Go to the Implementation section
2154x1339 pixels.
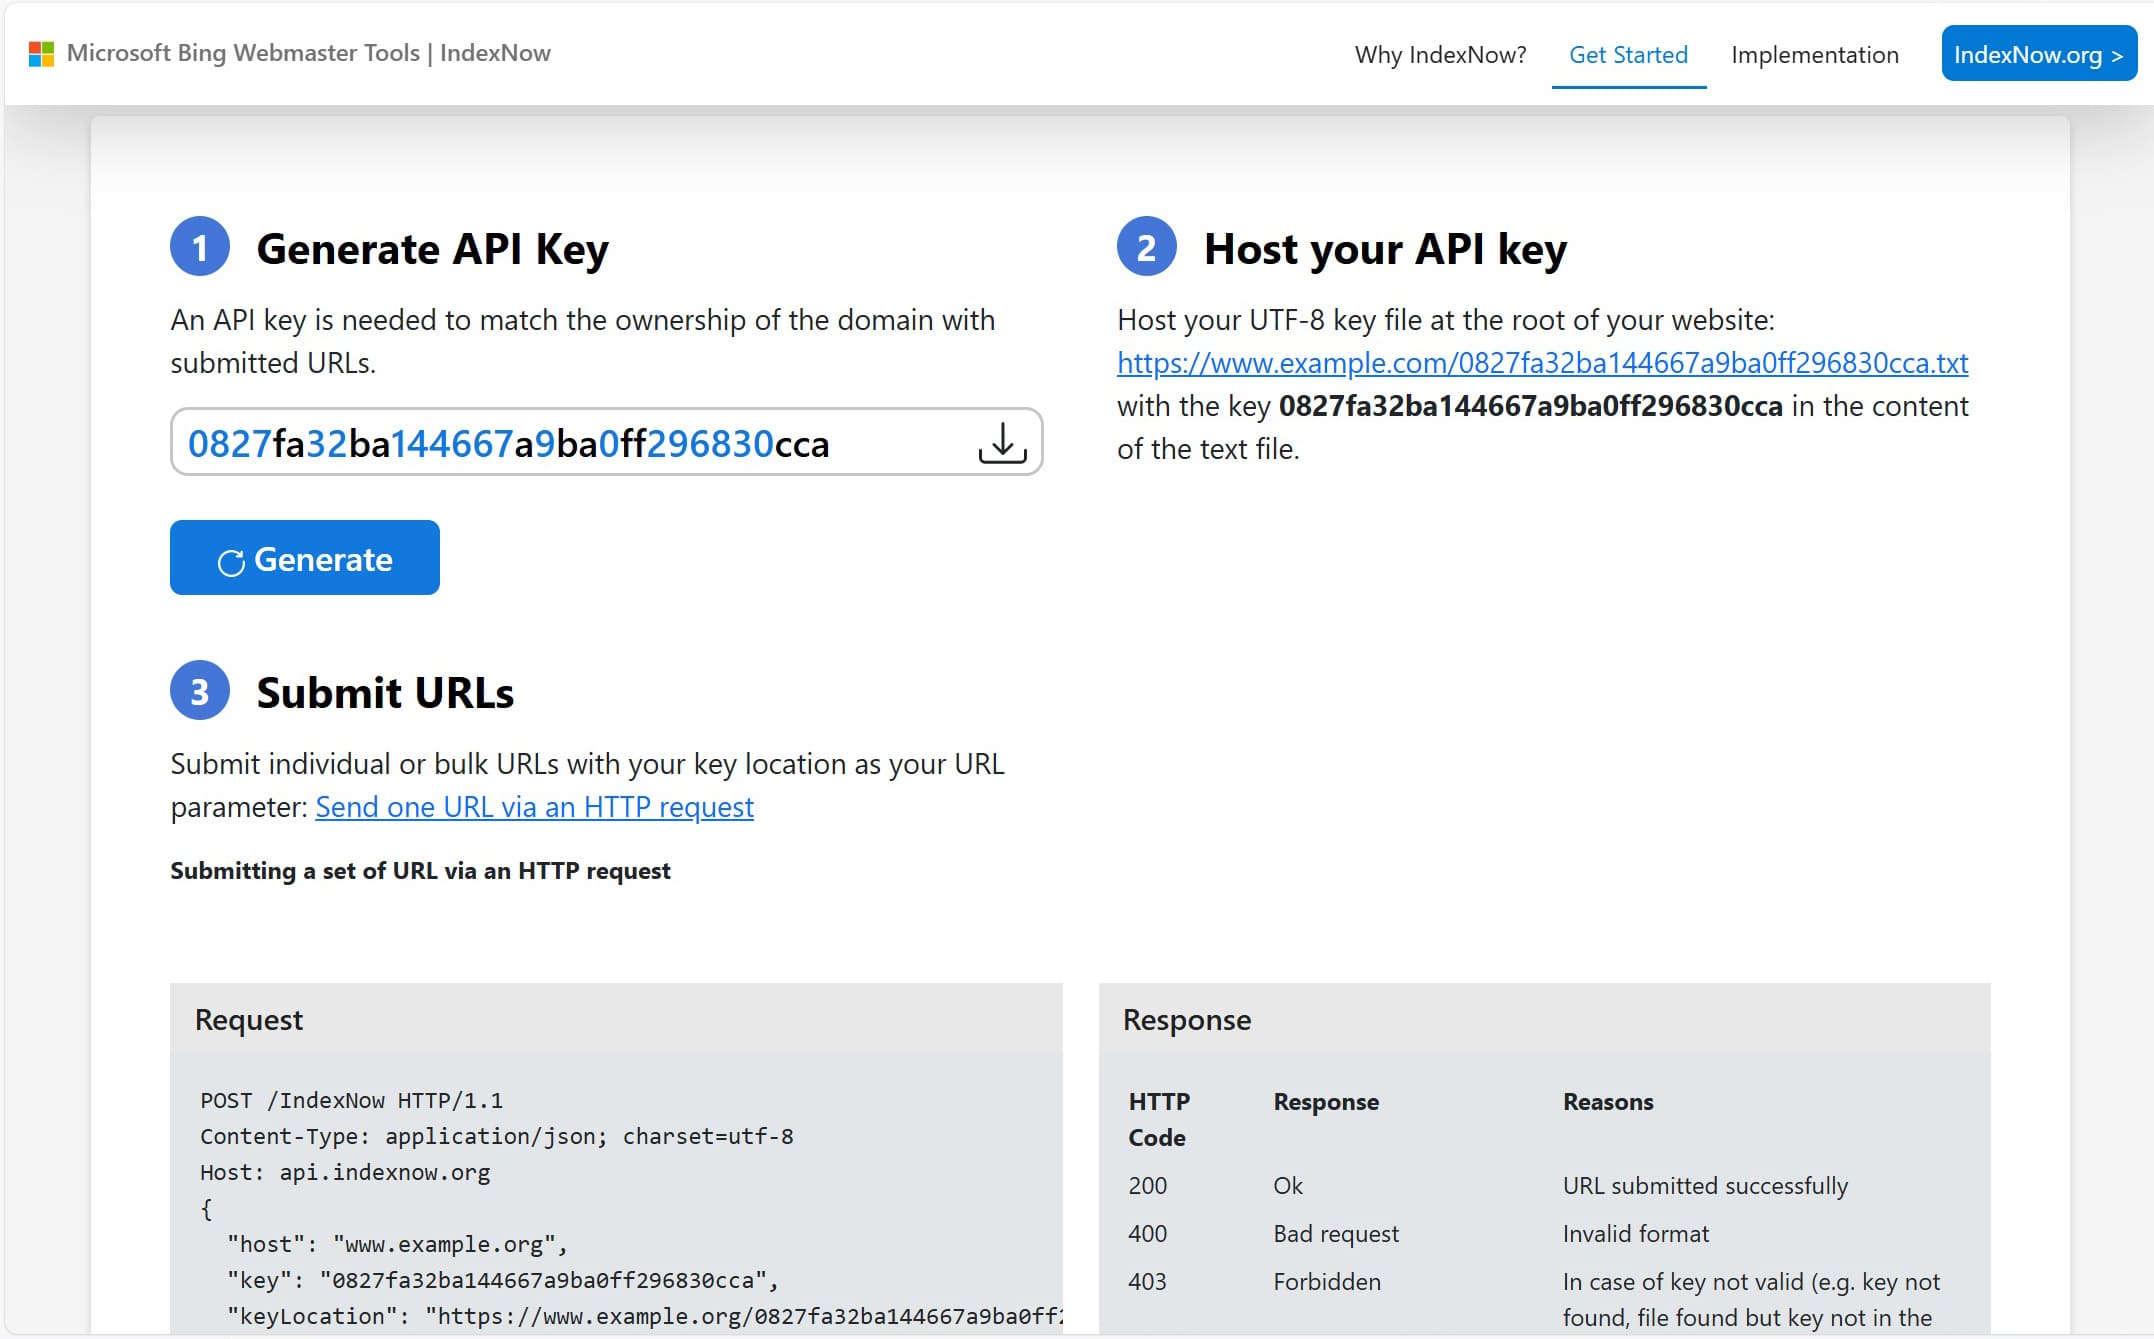(x=1814, y=55)
